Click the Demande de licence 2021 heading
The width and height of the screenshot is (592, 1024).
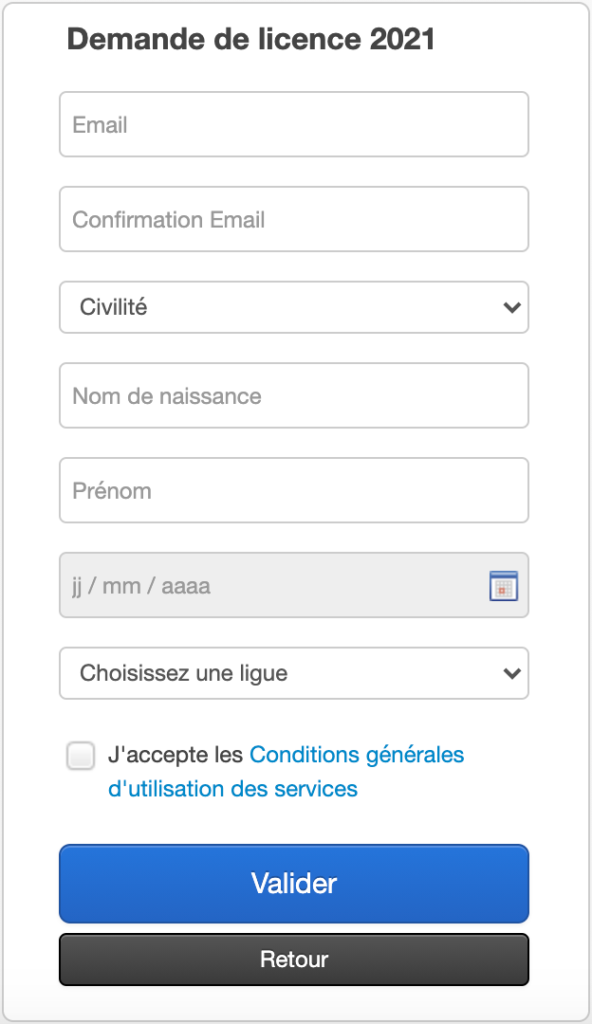point(251,39)
